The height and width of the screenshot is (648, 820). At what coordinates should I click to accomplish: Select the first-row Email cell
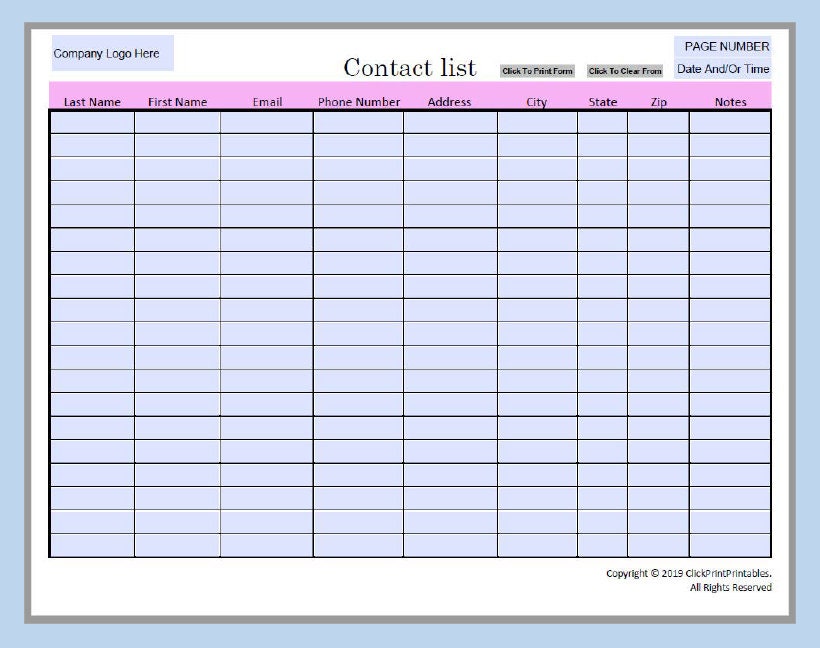[267, 122]
